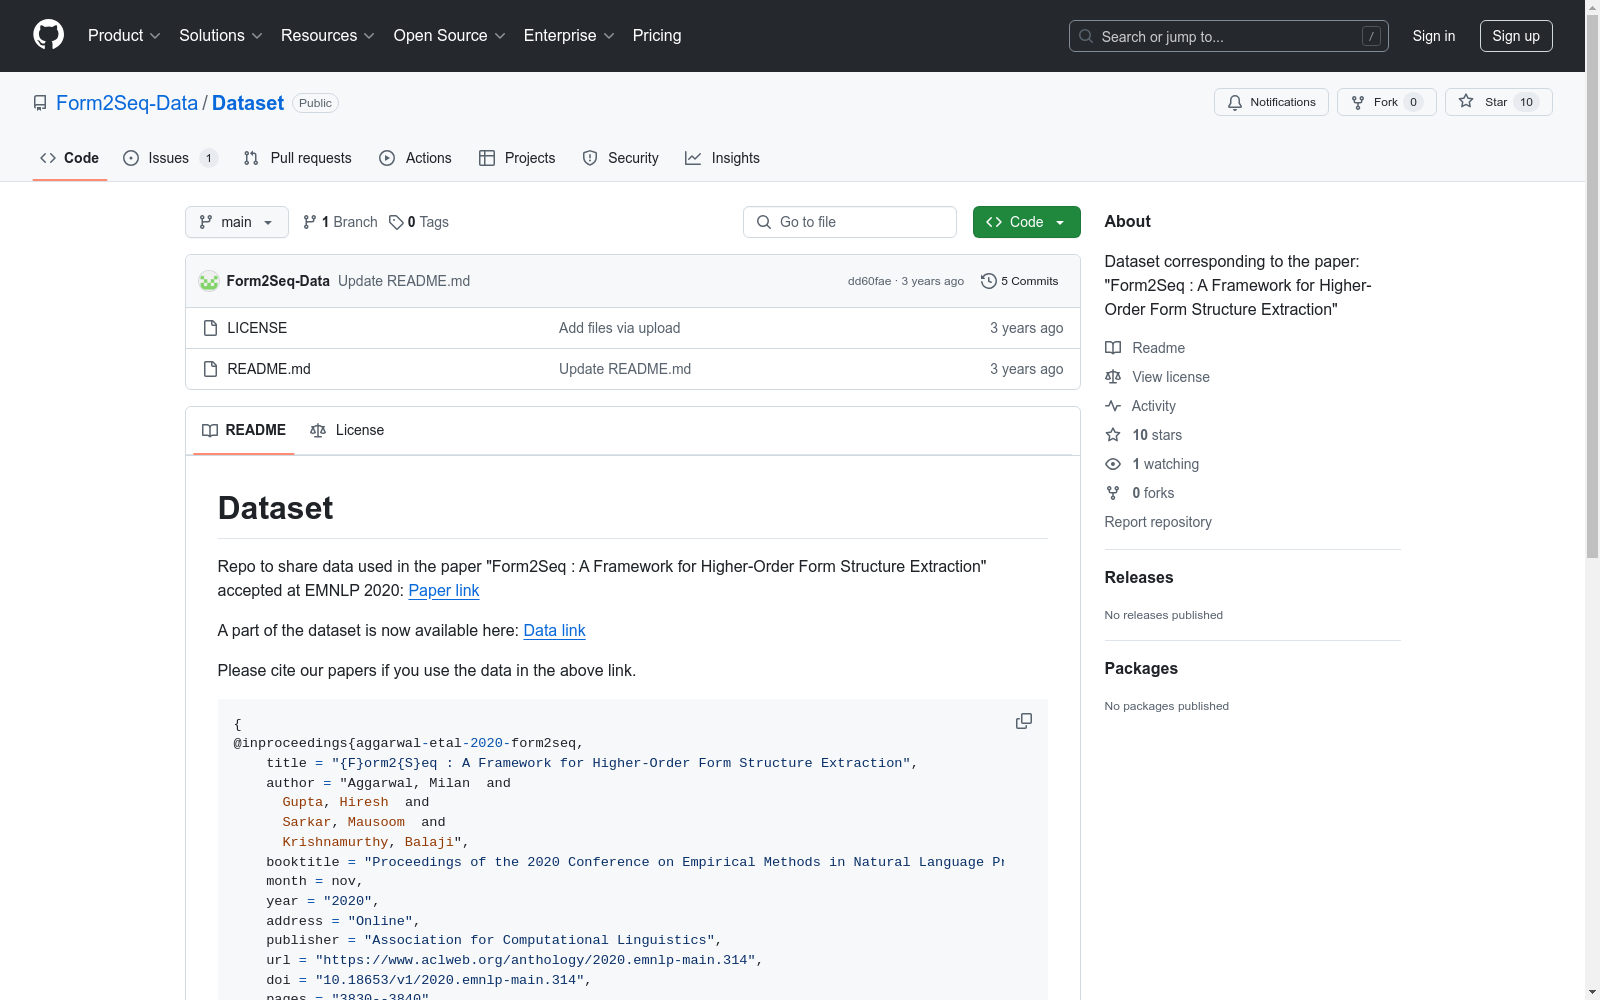Viewport: 1600px width, 1000px height.
Task: Click the book icon beside Readme
Action: (1113, 348)
